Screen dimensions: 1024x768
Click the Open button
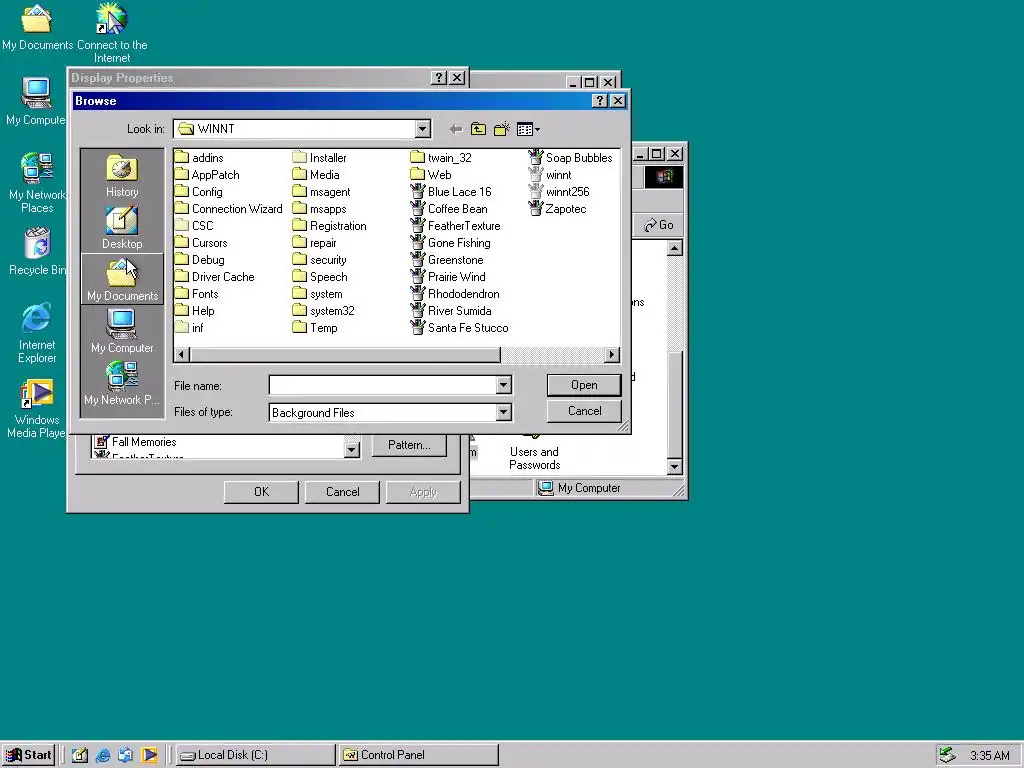coord(584,385)
